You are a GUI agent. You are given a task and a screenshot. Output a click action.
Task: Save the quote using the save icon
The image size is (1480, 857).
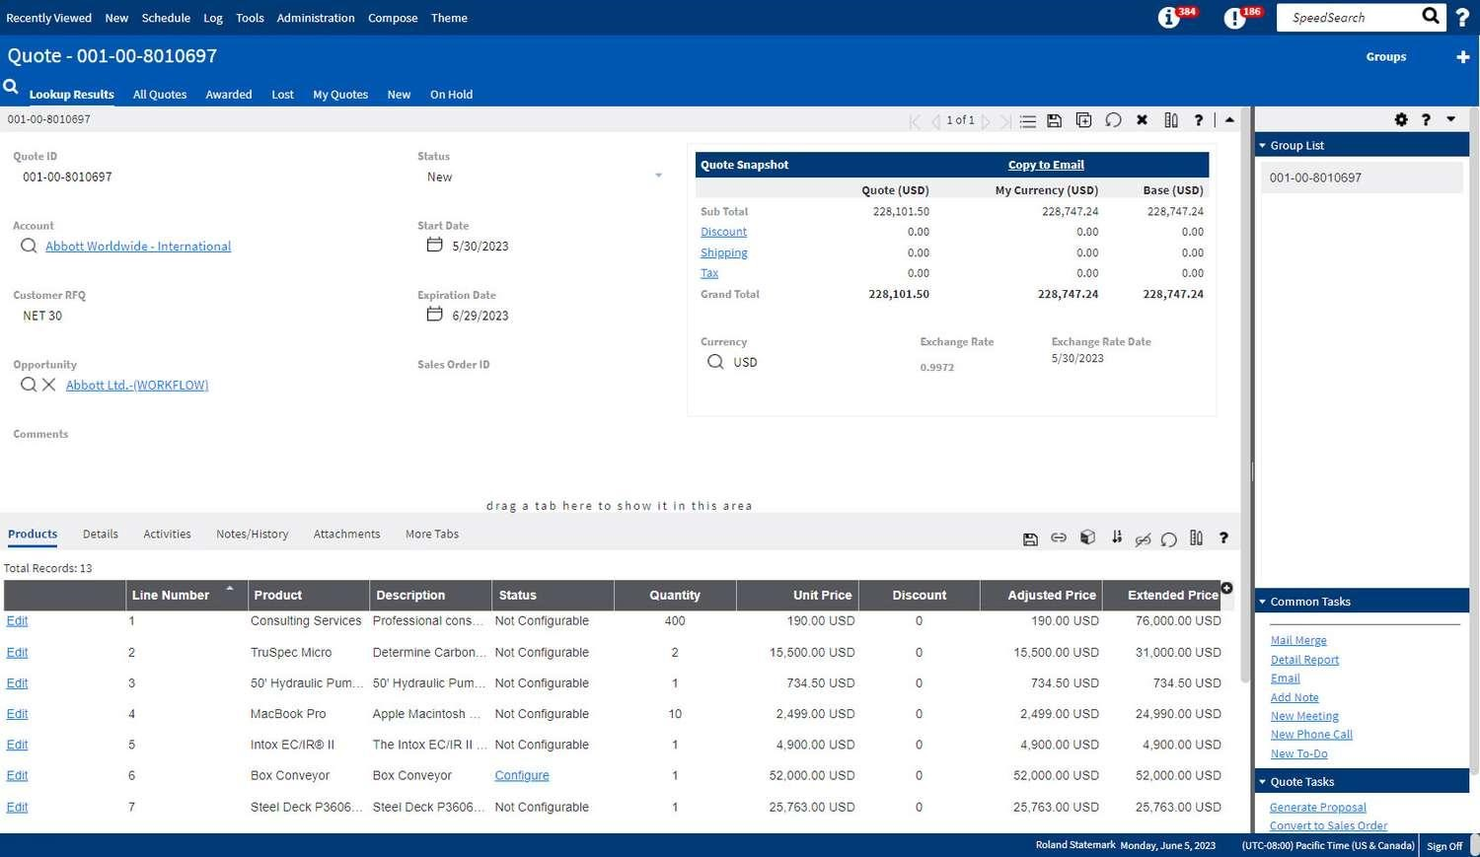[1054, 120]
